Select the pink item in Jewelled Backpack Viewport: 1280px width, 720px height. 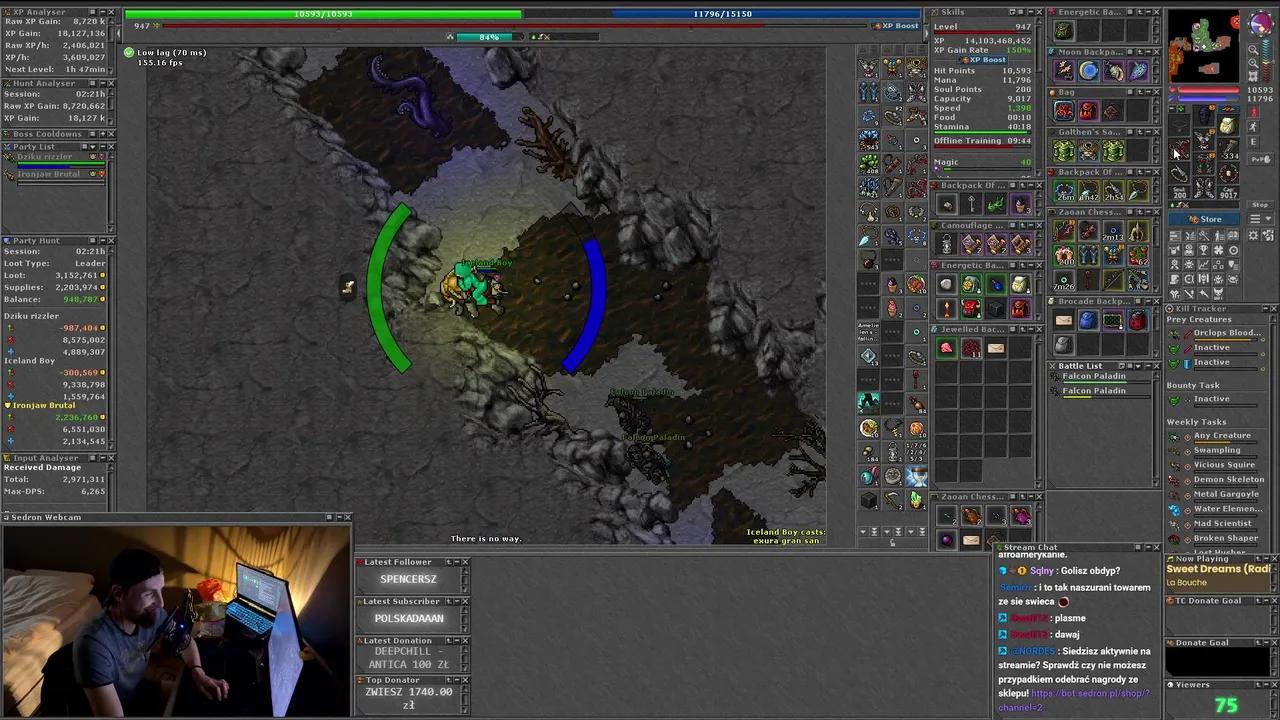tap(946, 348)
